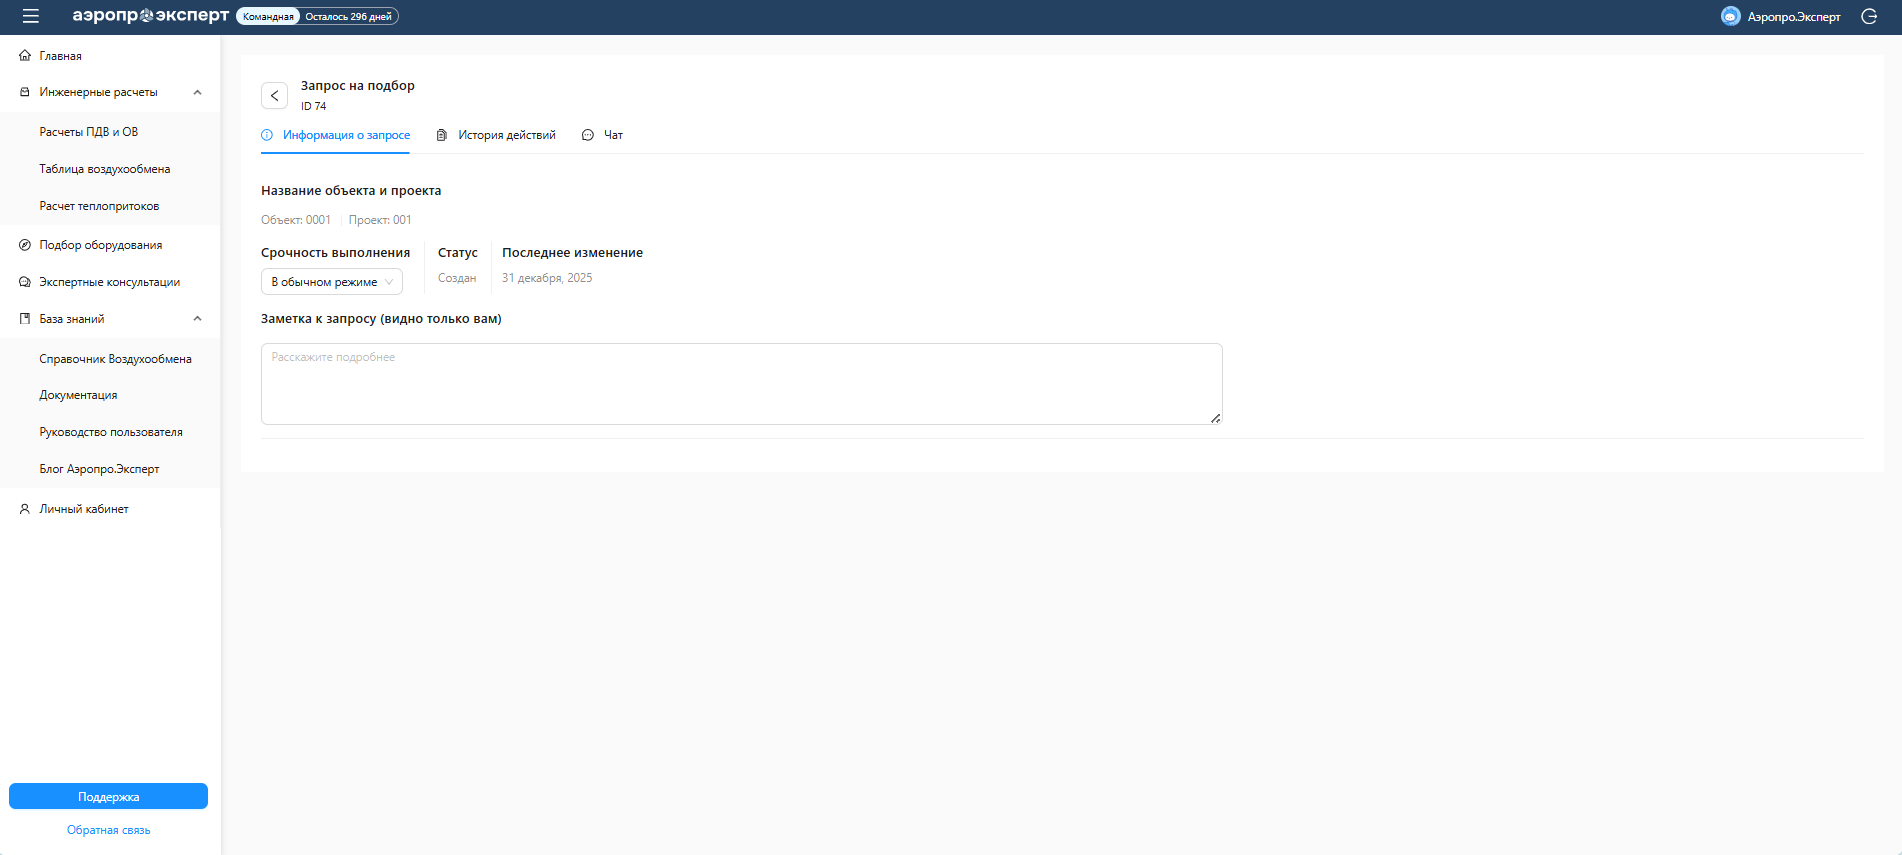Click the Главная home icon
This screenshot has height=855, width=1902.
tap(25, 56)
